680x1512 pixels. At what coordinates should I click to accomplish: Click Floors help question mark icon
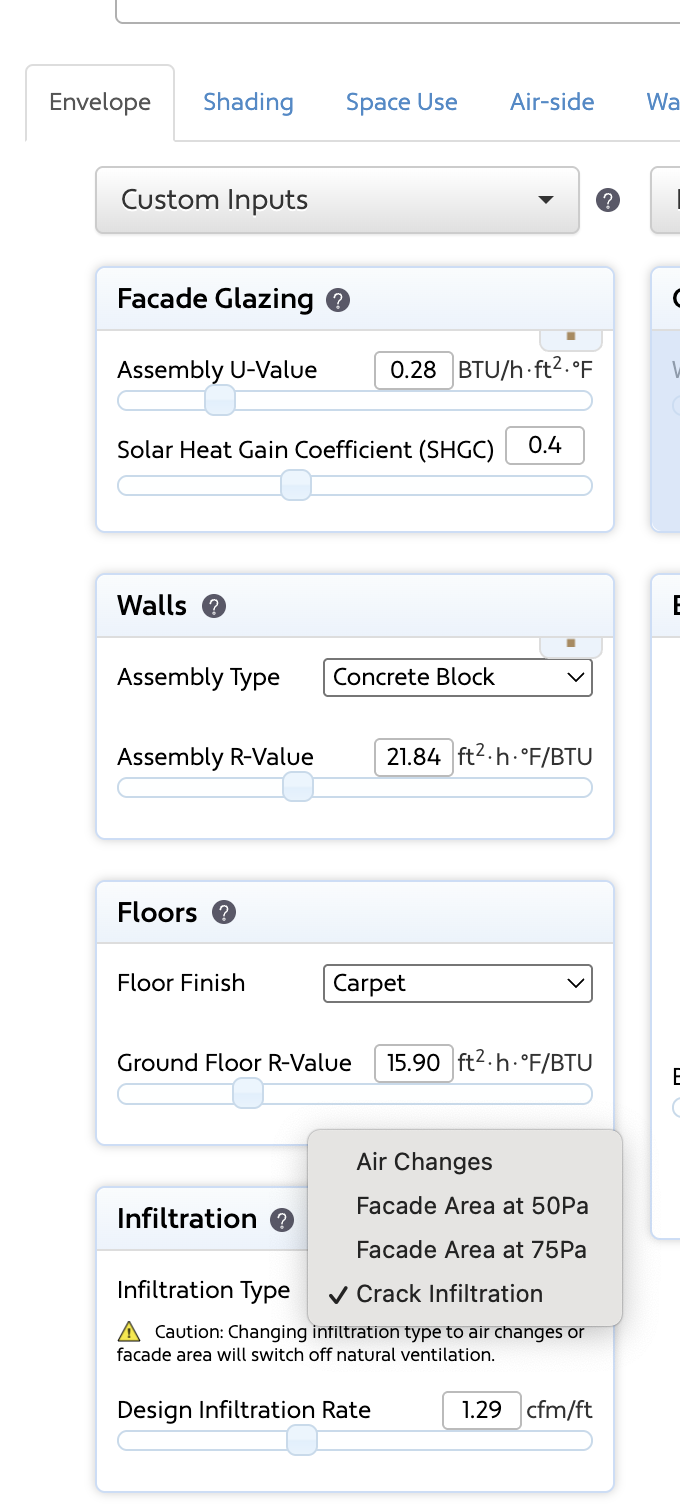tap(224, 913)
